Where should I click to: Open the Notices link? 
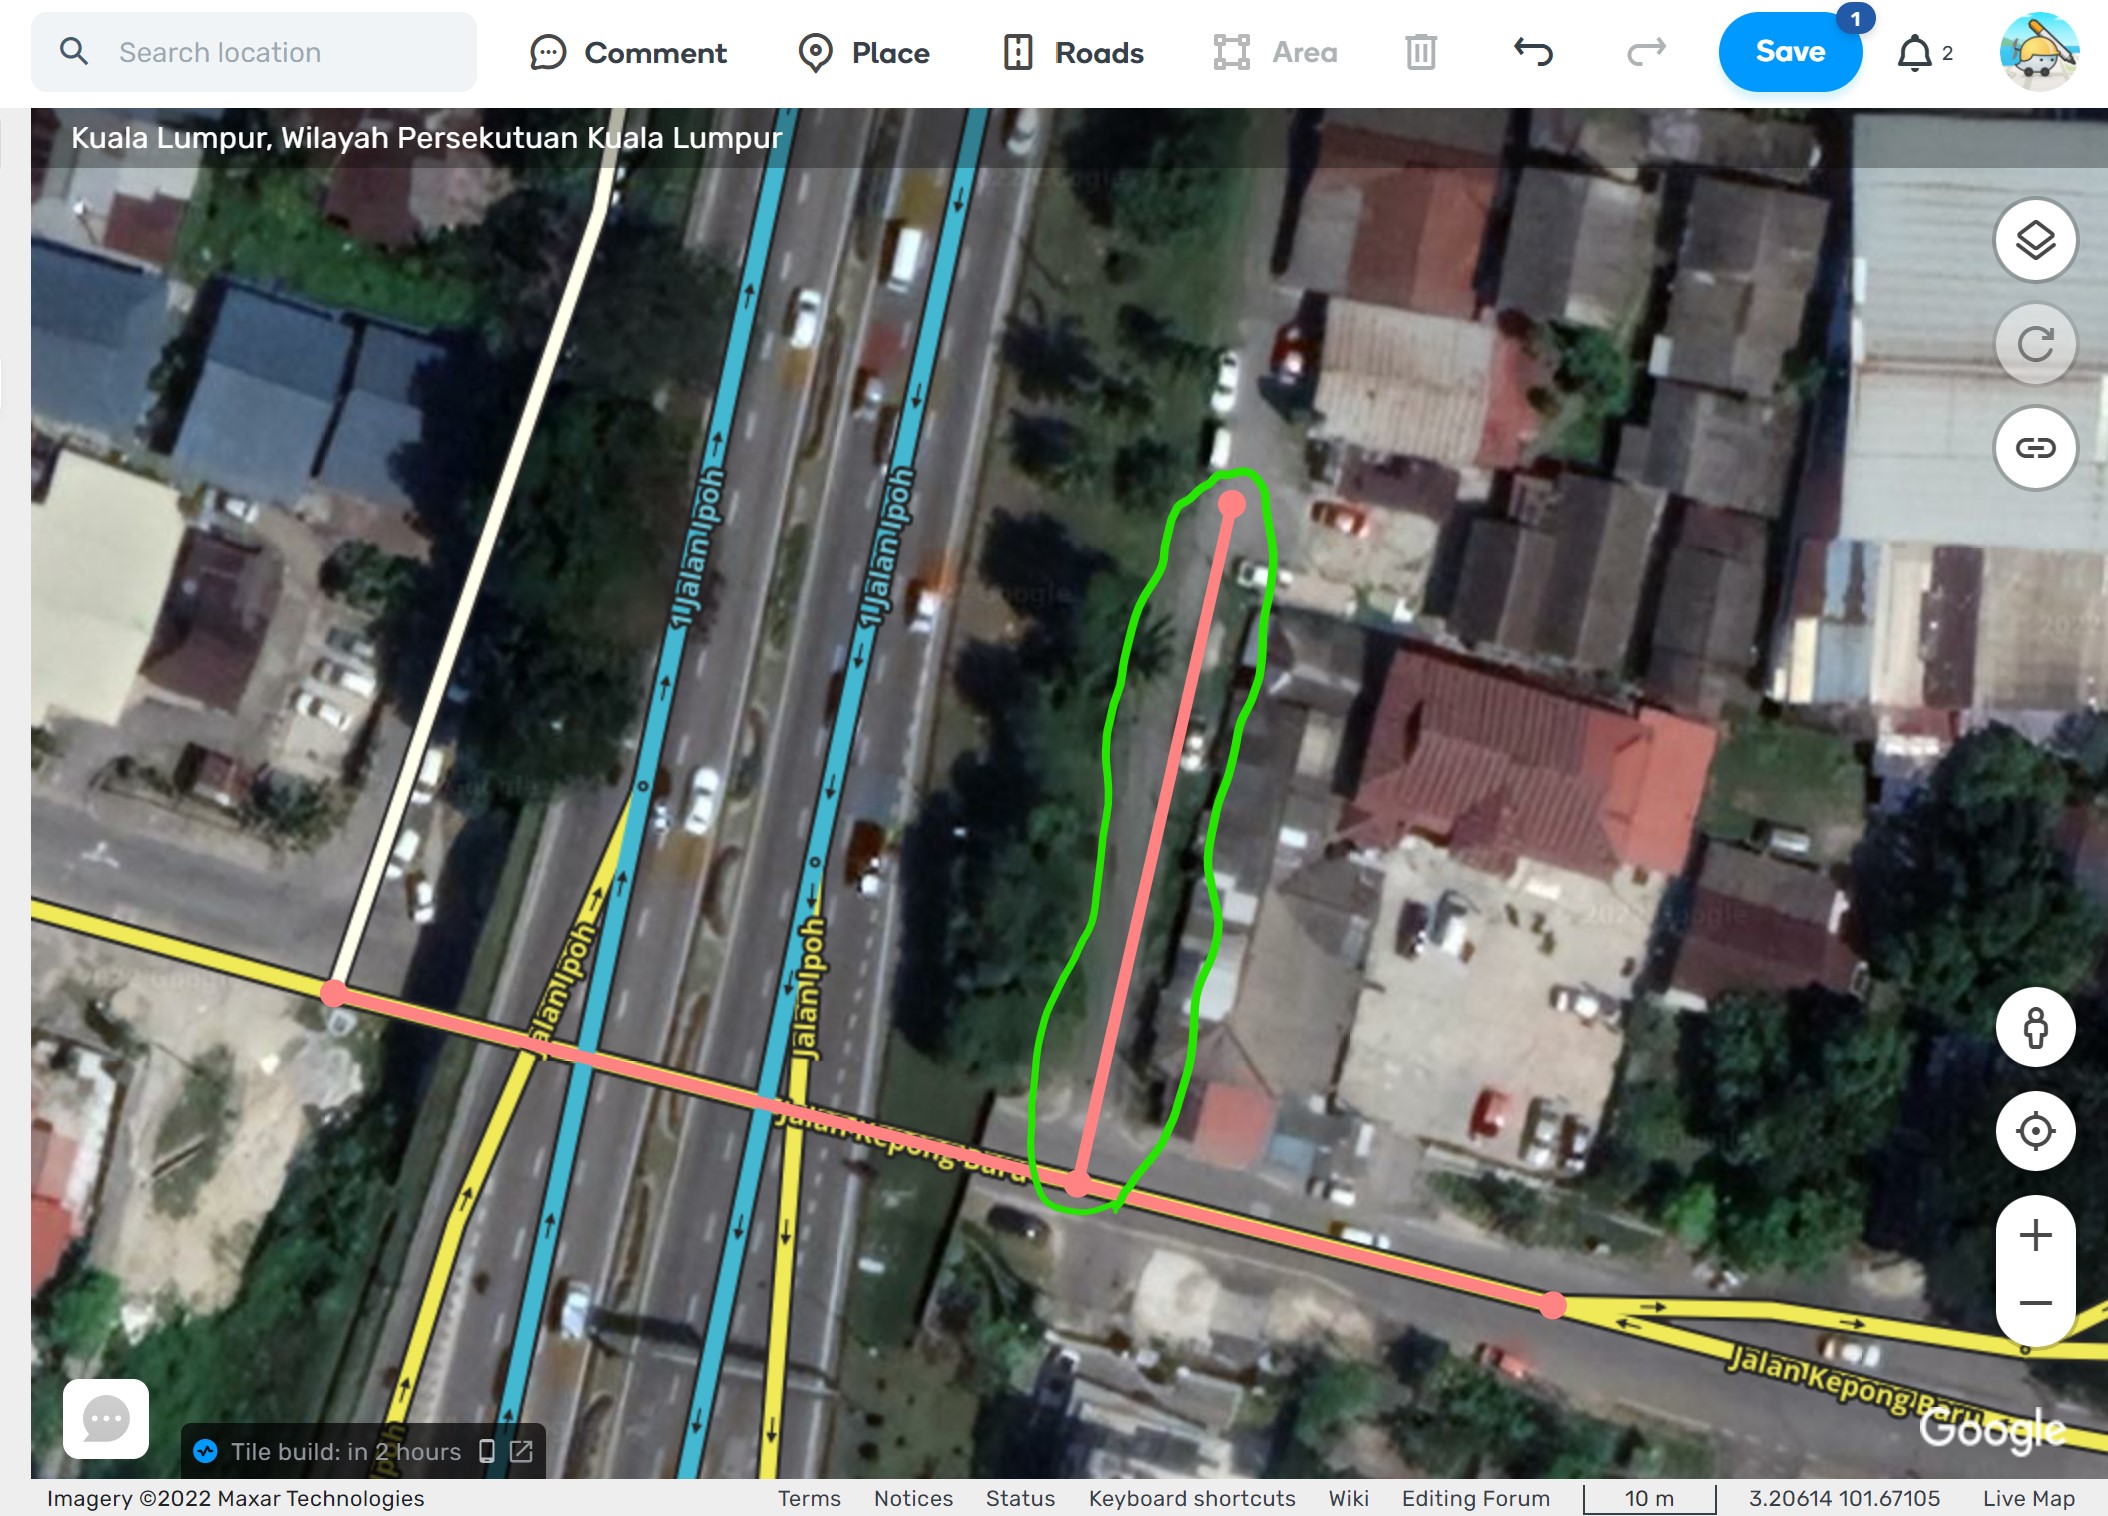pyautogui.click(x=913, y=1498)
